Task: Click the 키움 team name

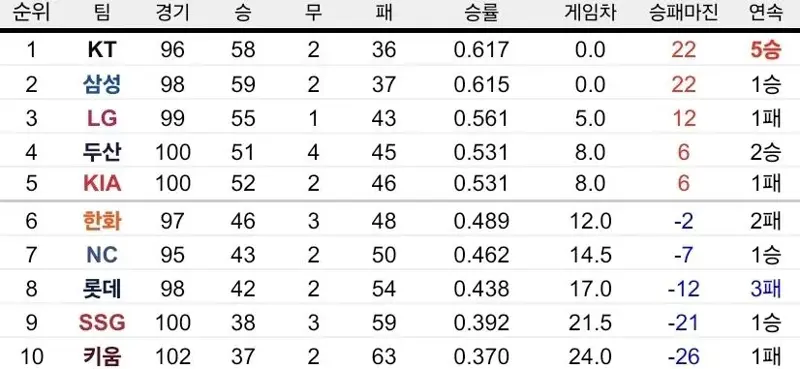Action: [102, 356]
